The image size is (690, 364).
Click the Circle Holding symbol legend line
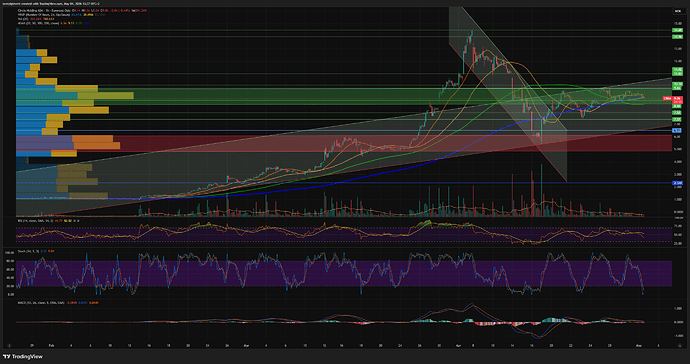[82, 10]
